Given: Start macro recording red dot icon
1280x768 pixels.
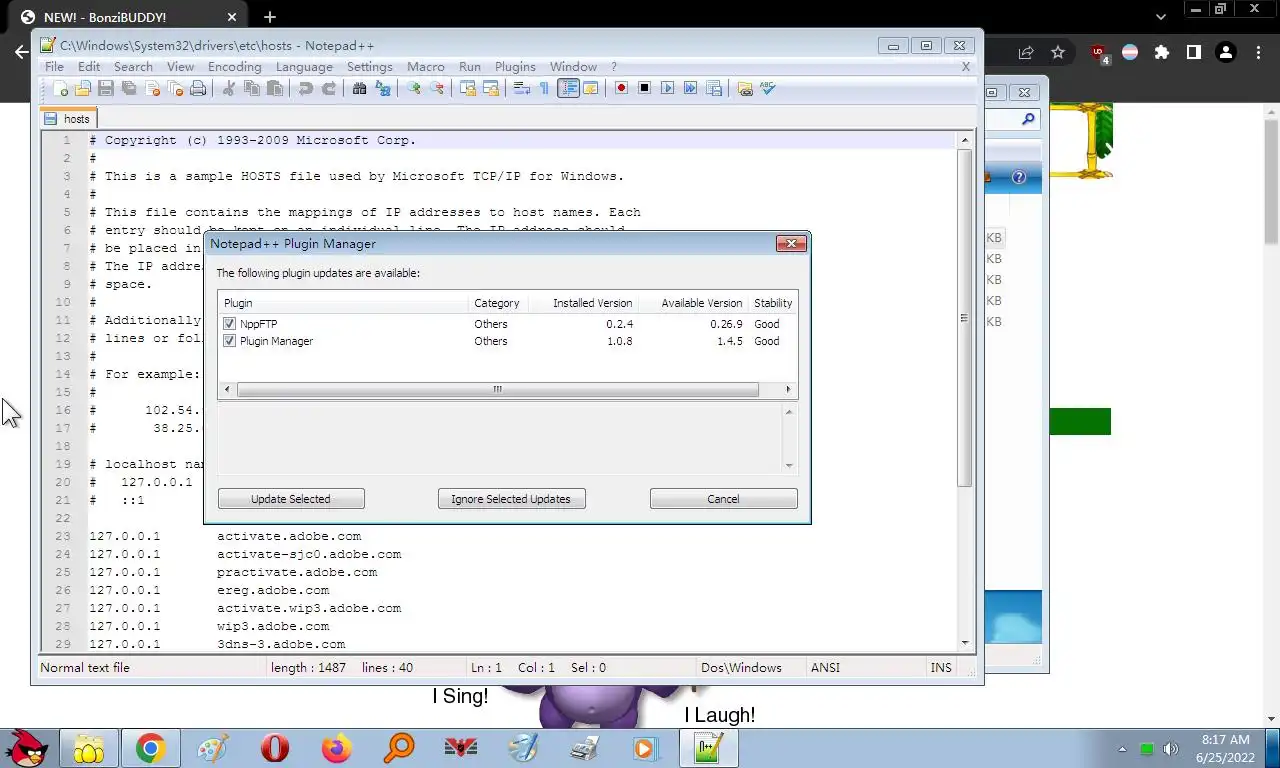Looking at the screenshot, I should 621,89.
